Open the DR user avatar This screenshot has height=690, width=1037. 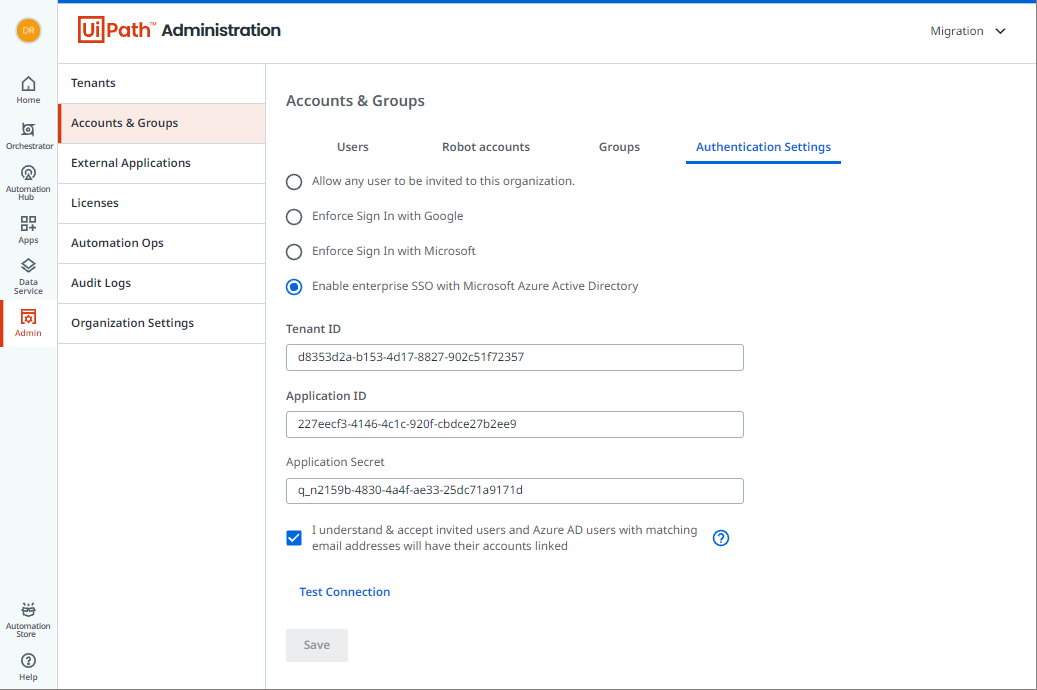pyautogui.click(x=28, y=30)
